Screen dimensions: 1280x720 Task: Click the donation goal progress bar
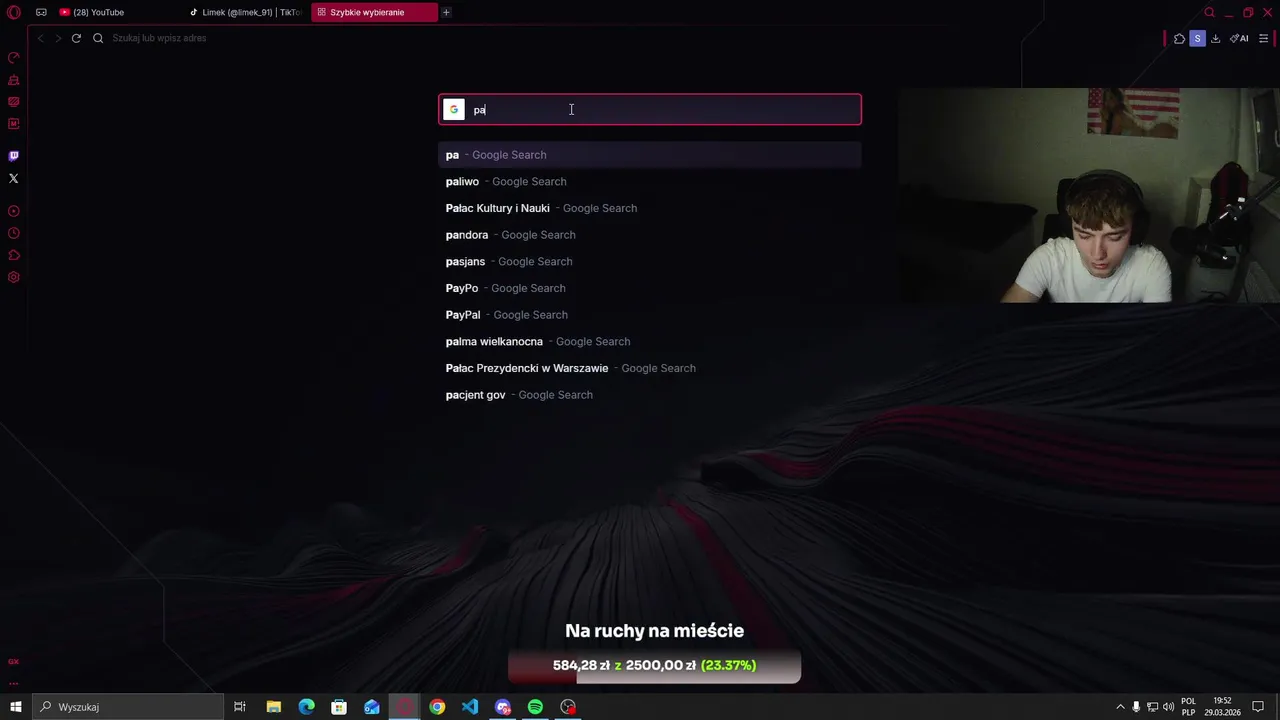pyautogui.click(x=654, y=666)
